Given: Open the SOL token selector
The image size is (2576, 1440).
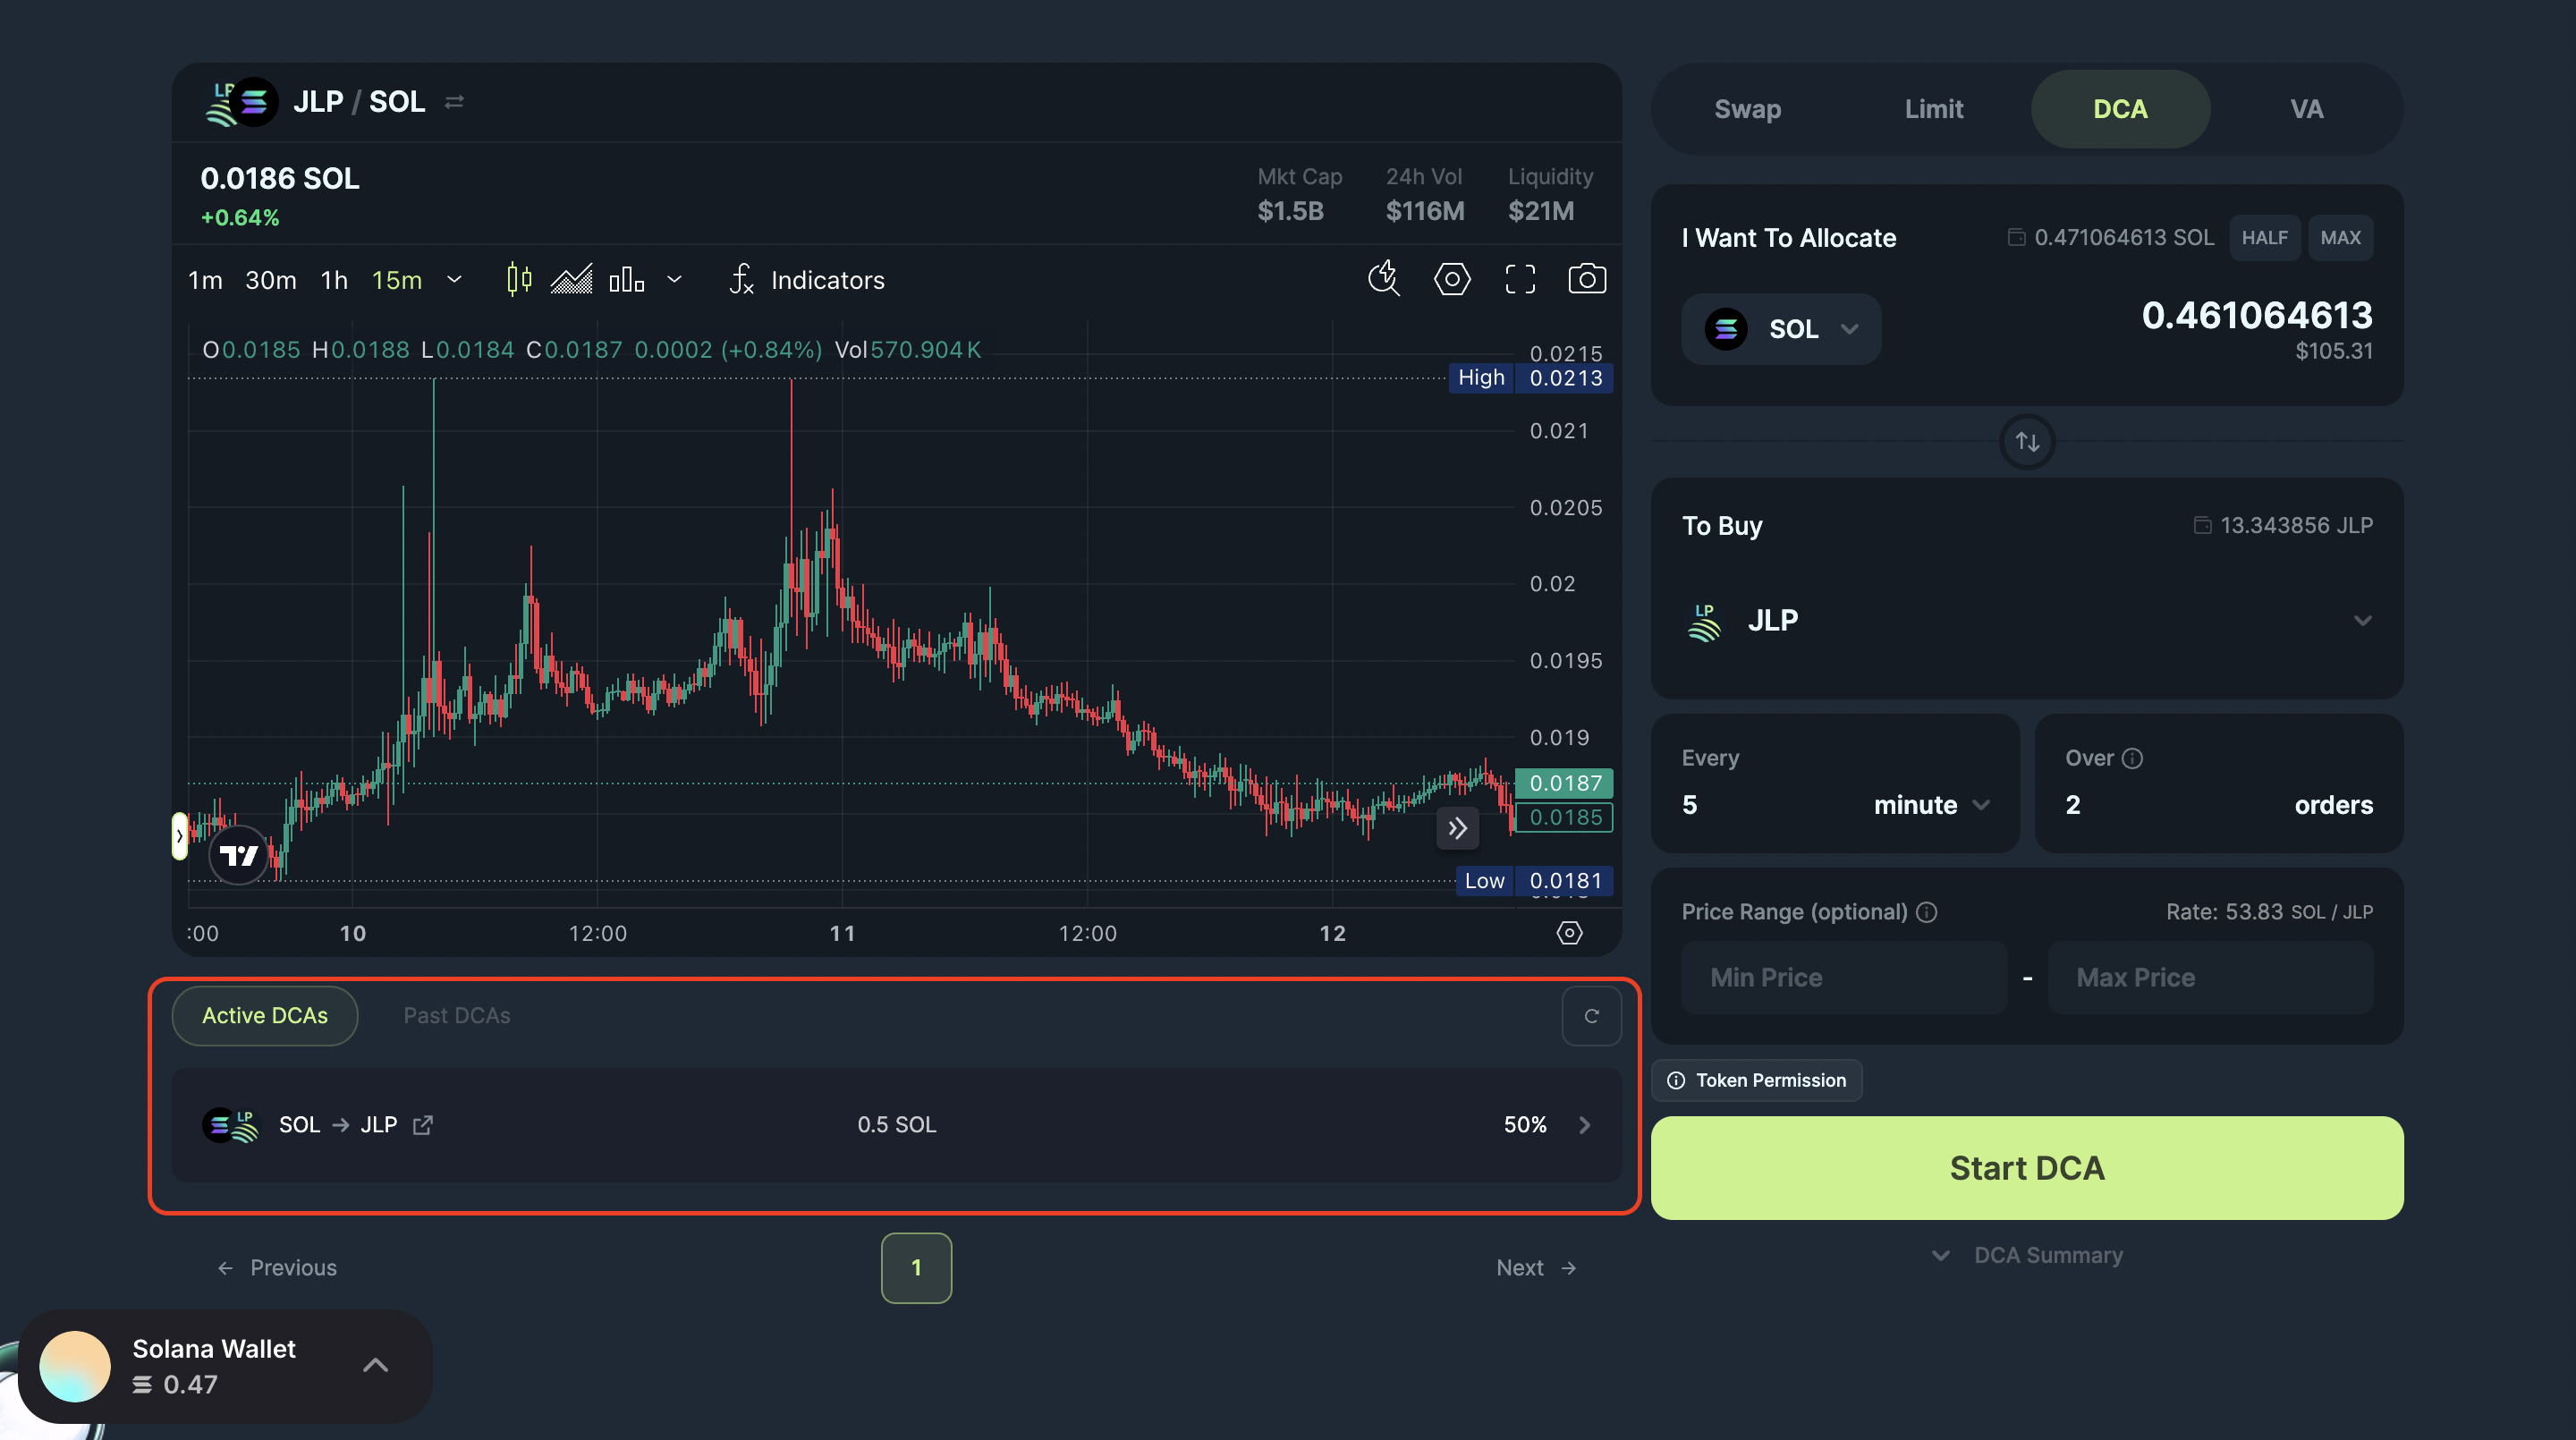Looking at the screenshot, I should pyautogui.click(x=1780, y=329).
